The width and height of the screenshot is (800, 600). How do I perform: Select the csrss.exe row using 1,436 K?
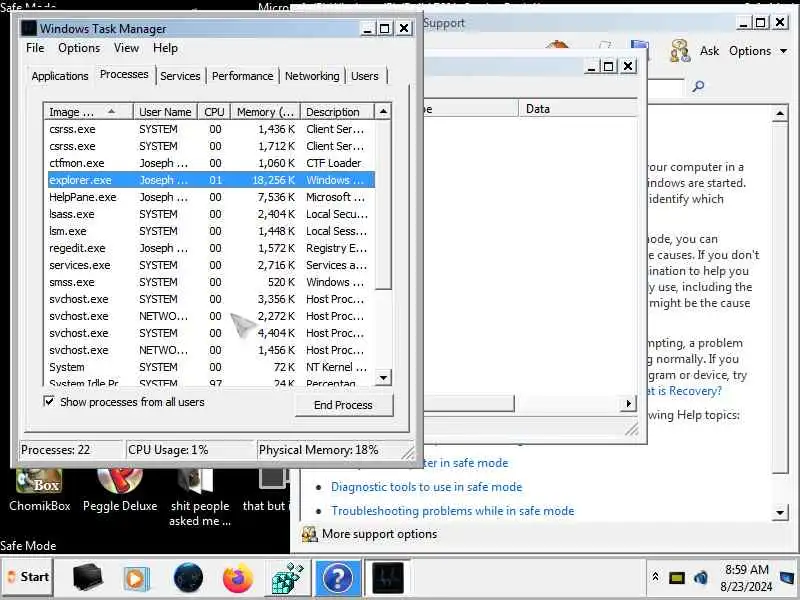pyautogui.click(x=211, y=129)
